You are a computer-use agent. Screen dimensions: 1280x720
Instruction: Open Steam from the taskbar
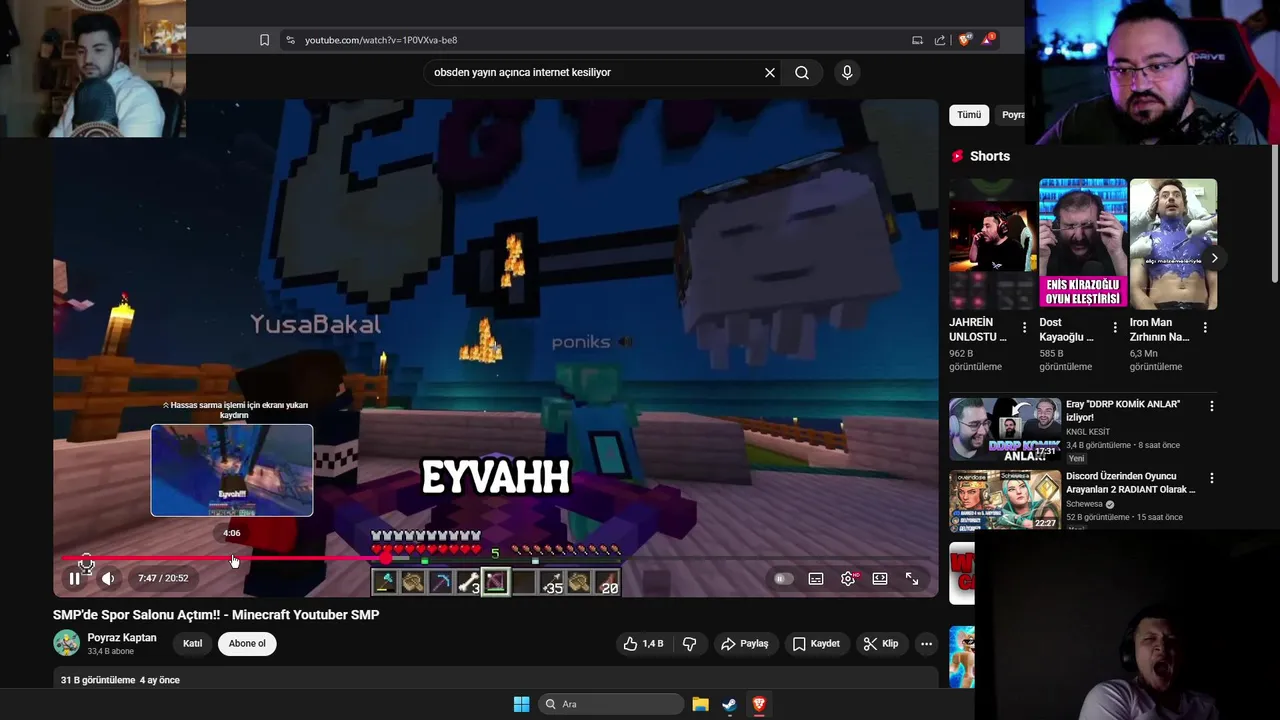point(729,704)
